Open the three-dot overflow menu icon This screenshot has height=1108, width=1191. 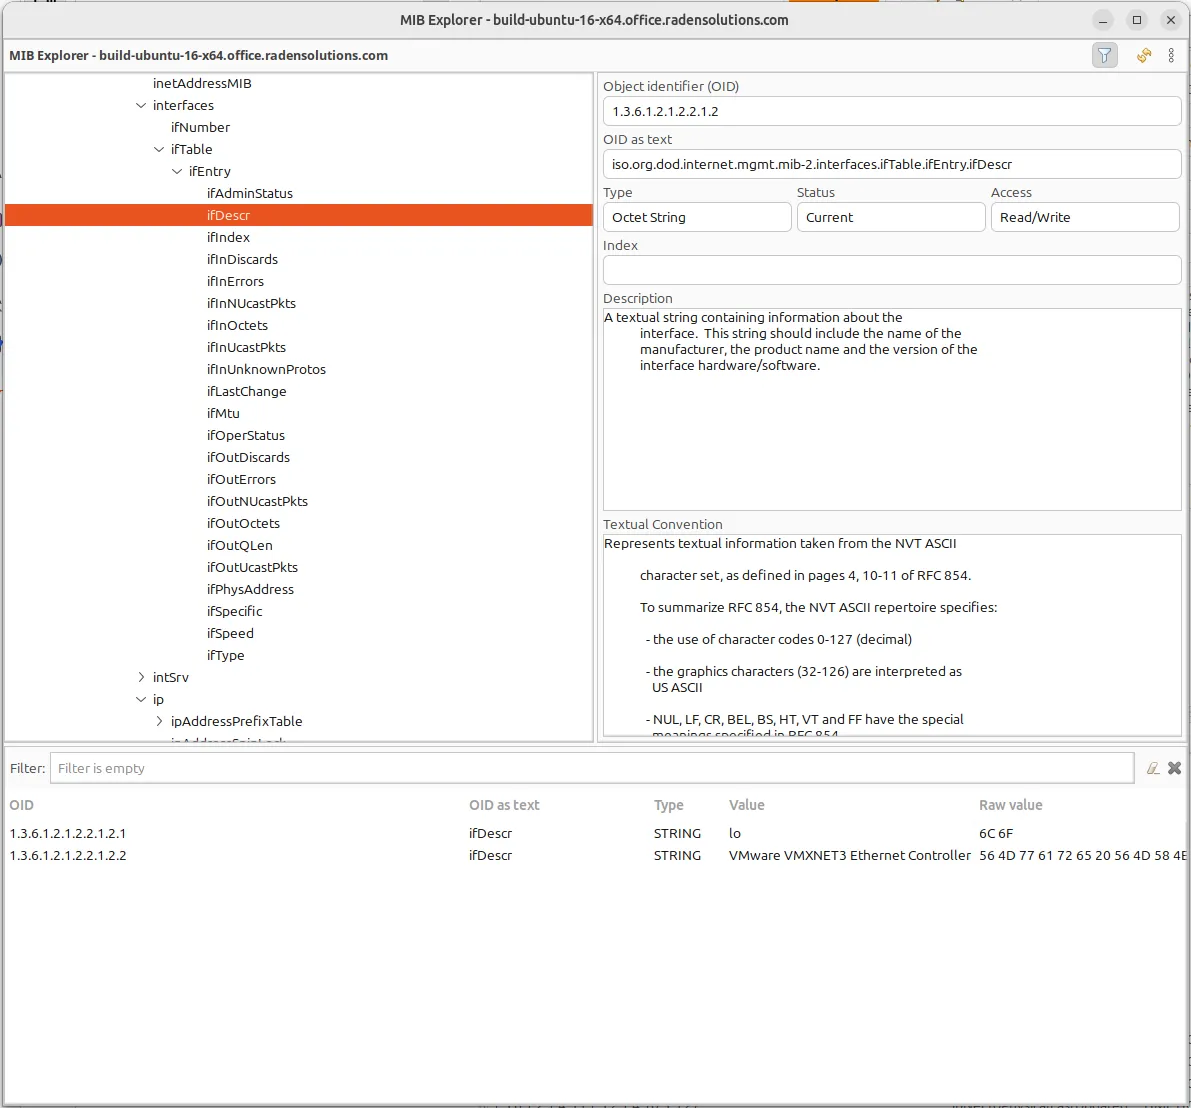click(1172, 55)
